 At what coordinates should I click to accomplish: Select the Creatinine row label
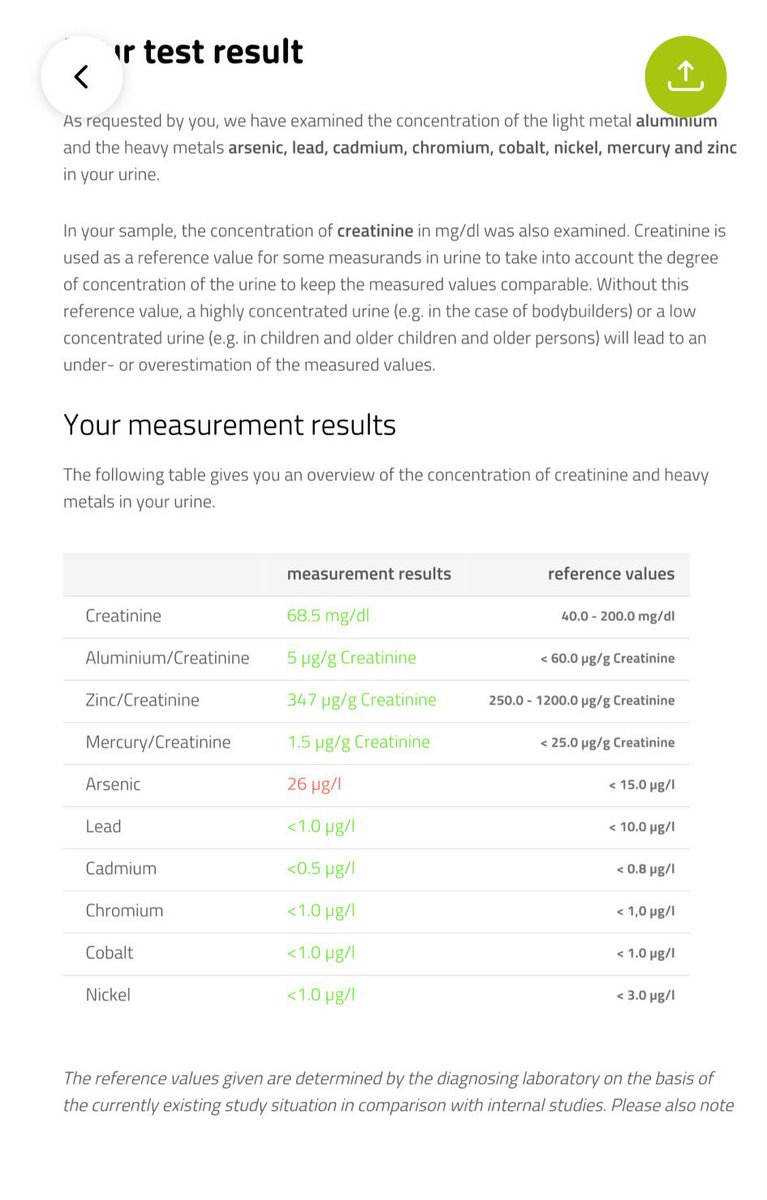[x=123, y=617]
